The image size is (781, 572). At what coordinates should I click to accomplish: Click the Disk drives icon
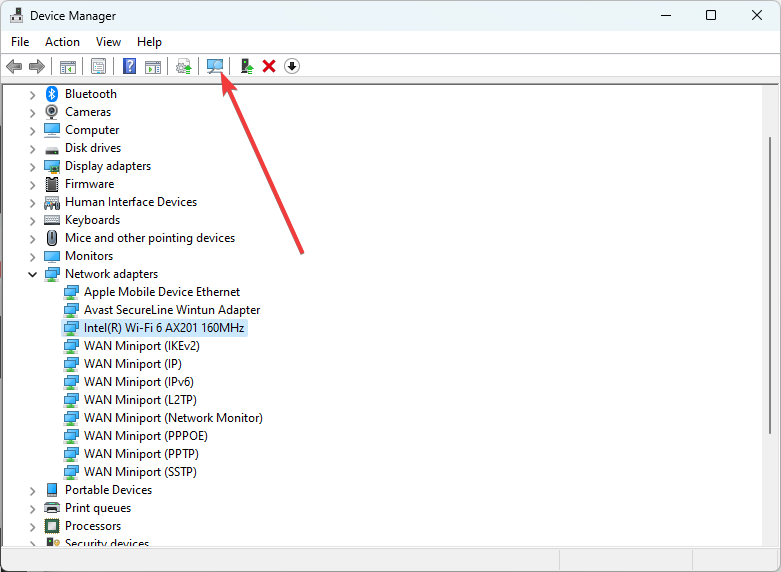[x=52, y=149]
